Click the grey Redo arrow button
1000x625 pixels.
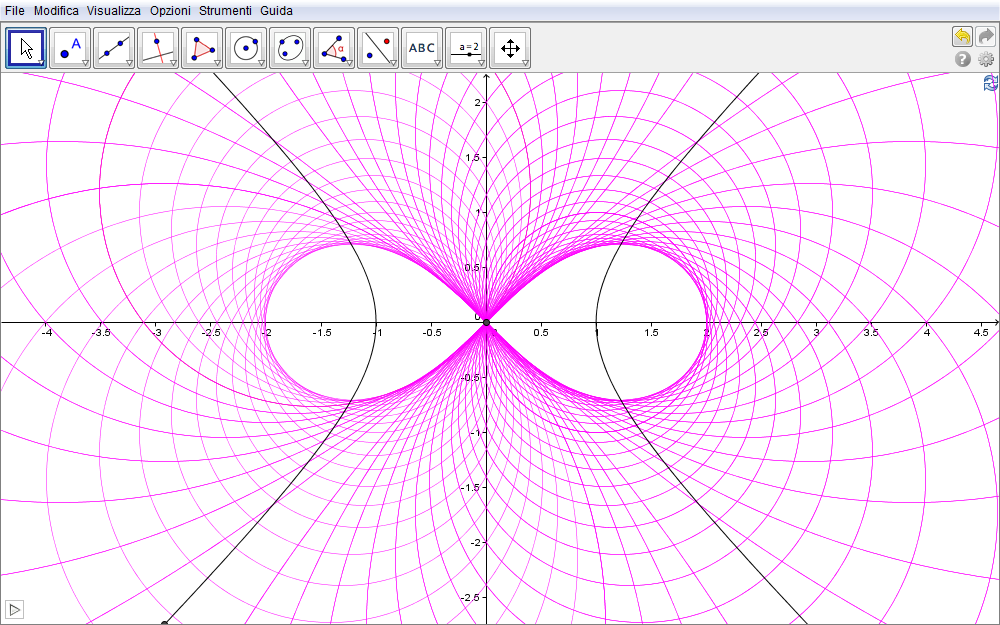985,37
